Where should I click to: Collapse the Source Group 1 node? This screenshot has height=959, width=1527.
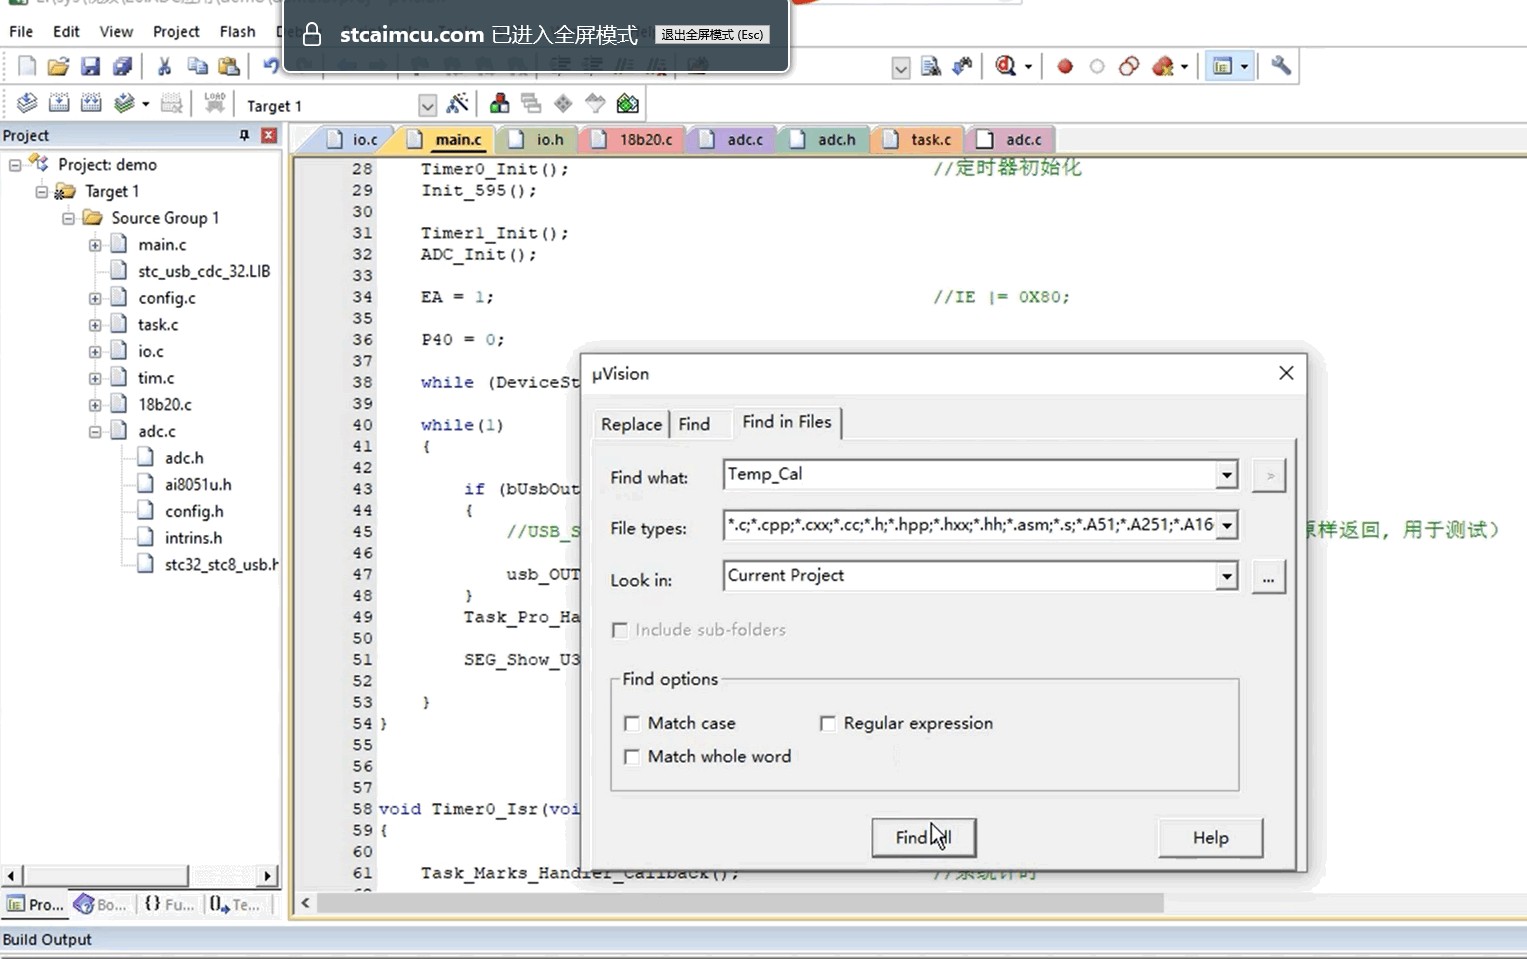click(x=68, y=218)
